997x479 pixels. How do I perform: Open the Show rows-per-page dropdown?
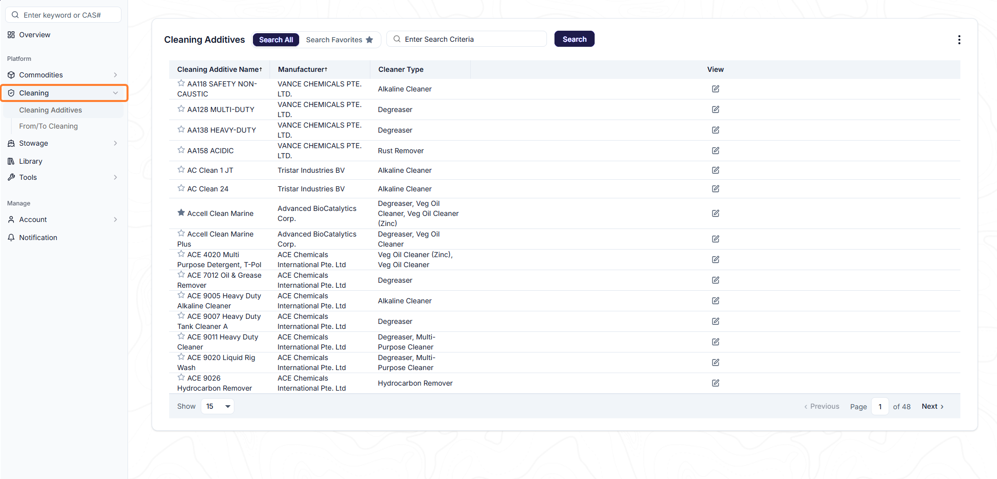point(217,406)
